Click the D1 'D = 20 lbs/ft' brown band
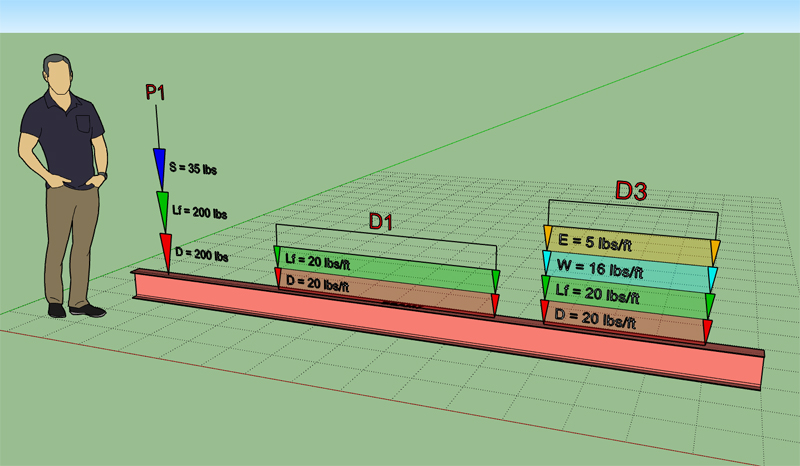This screenshot has width=800, height=466. 386,293
